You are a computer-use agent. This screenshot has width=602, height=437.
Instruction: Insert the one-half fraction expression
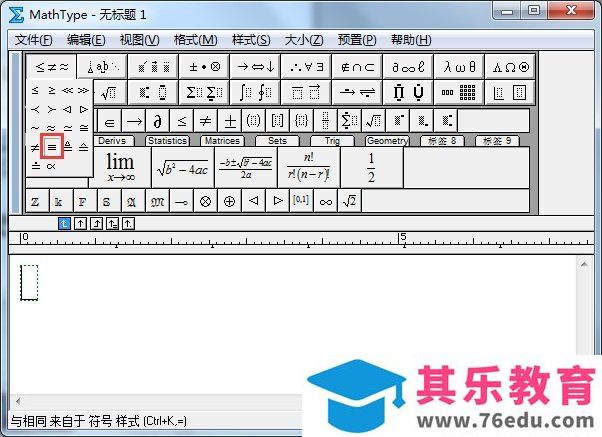[x=372, y=167]
